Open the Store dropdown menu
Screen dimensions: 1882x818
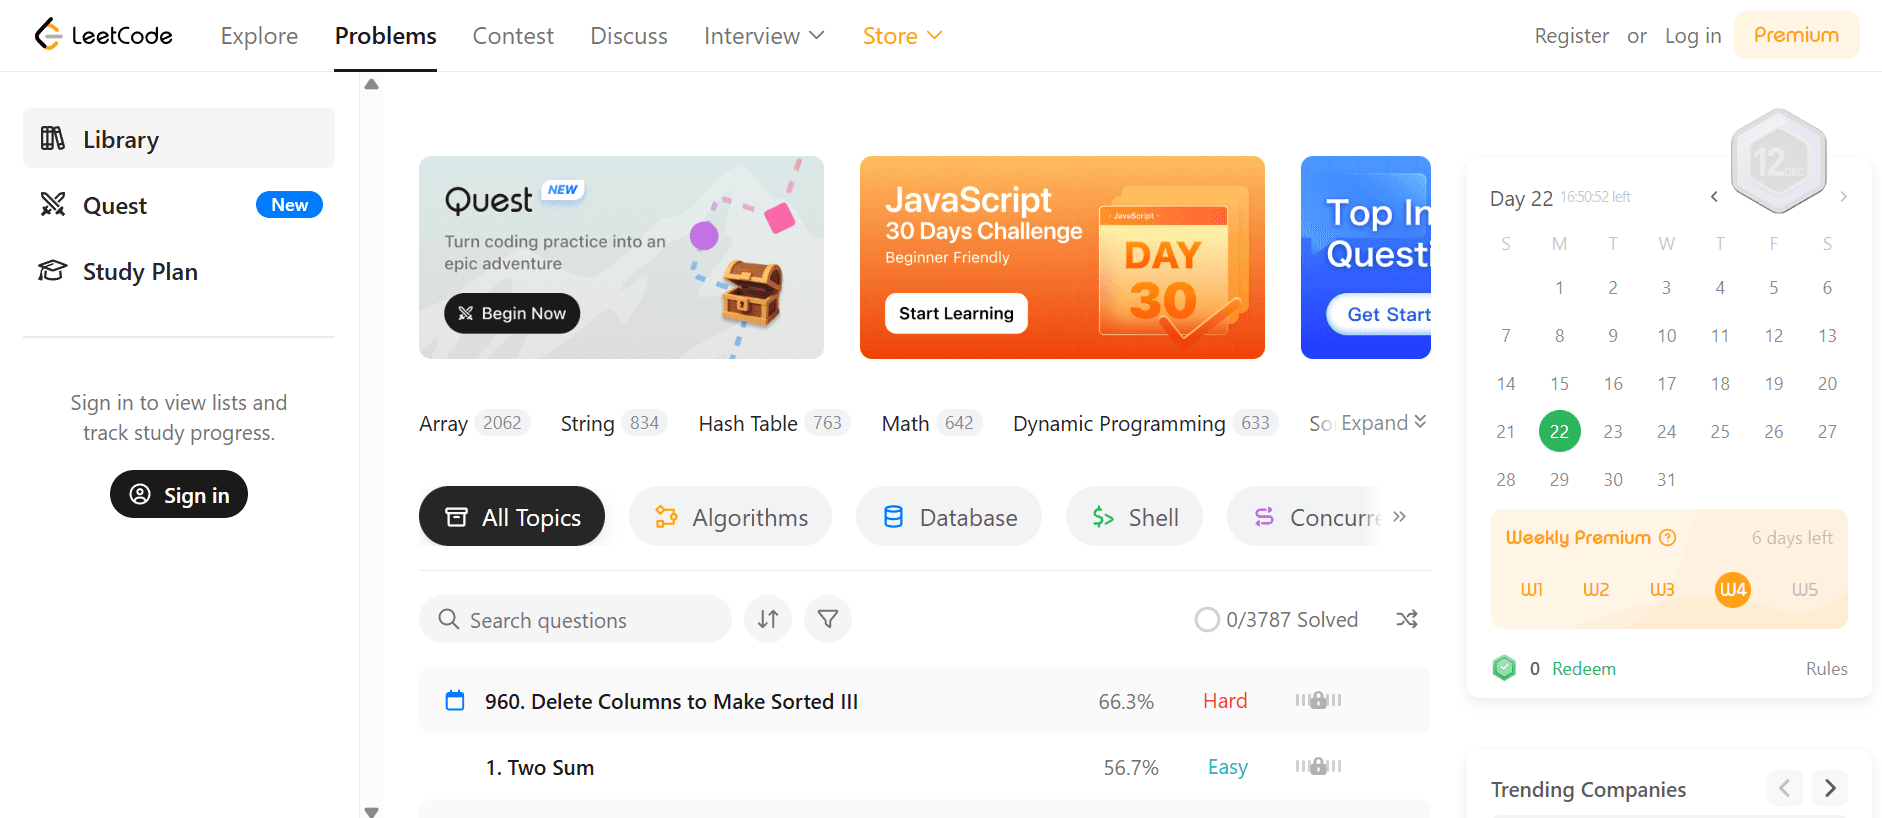[x=902, y=36]
